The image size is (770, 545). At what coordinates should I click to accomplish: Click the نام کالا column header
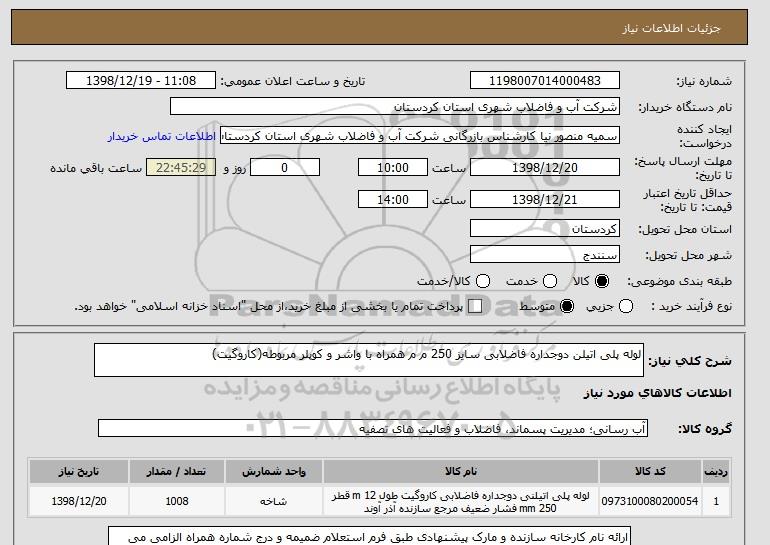point(461,471)
